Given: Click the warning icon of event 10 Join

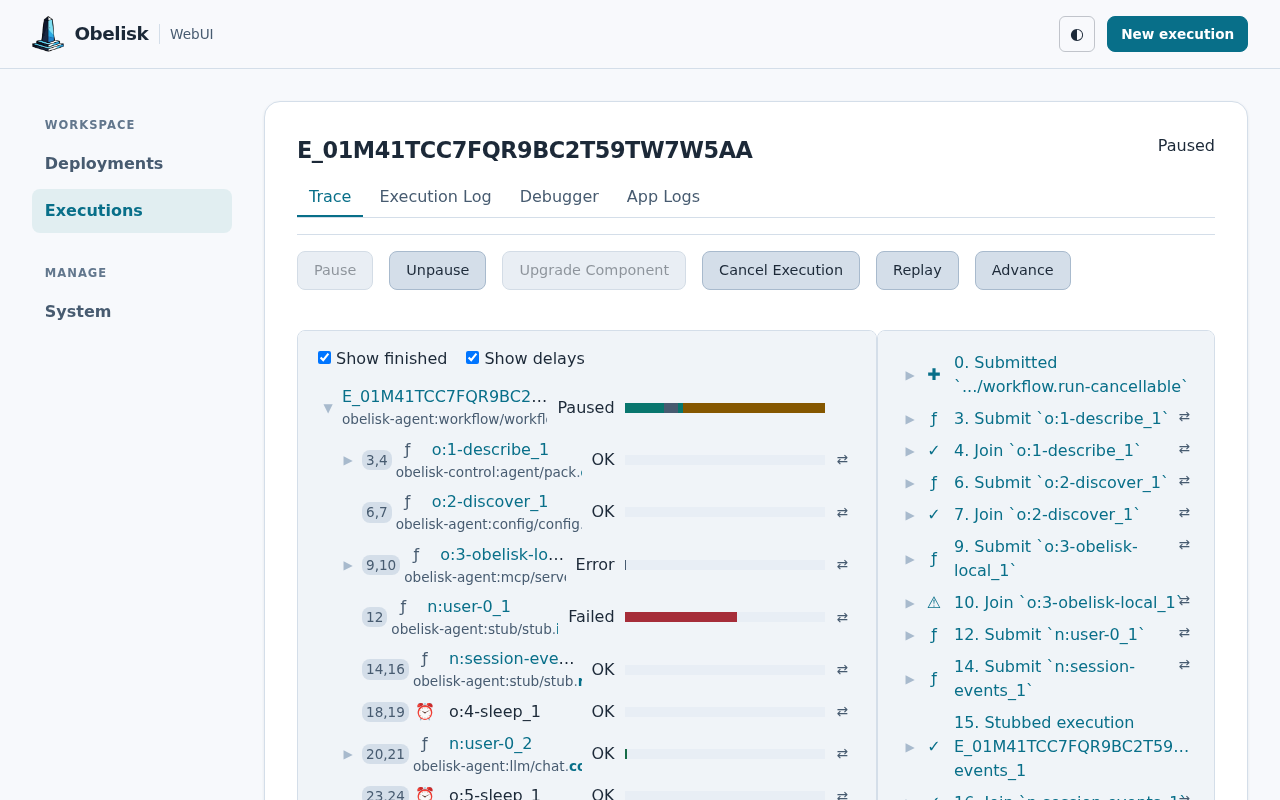Looking at the screenshot, I should [x=934, y=602].
